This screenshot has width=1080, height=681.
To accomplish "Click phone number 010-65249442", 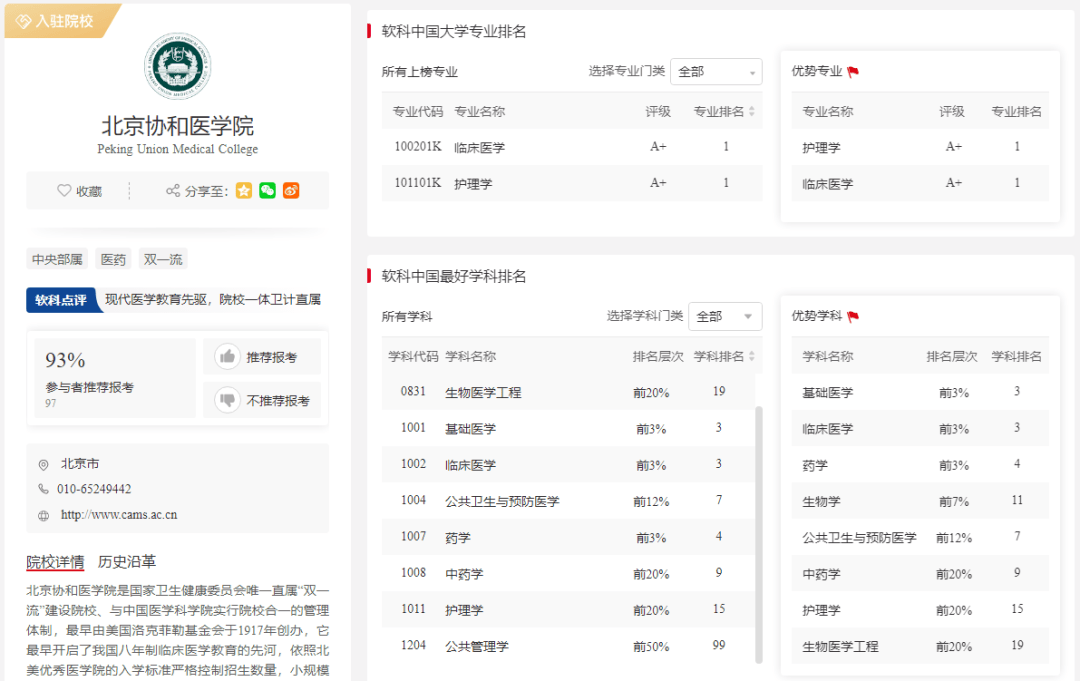I will pos(94,490).
